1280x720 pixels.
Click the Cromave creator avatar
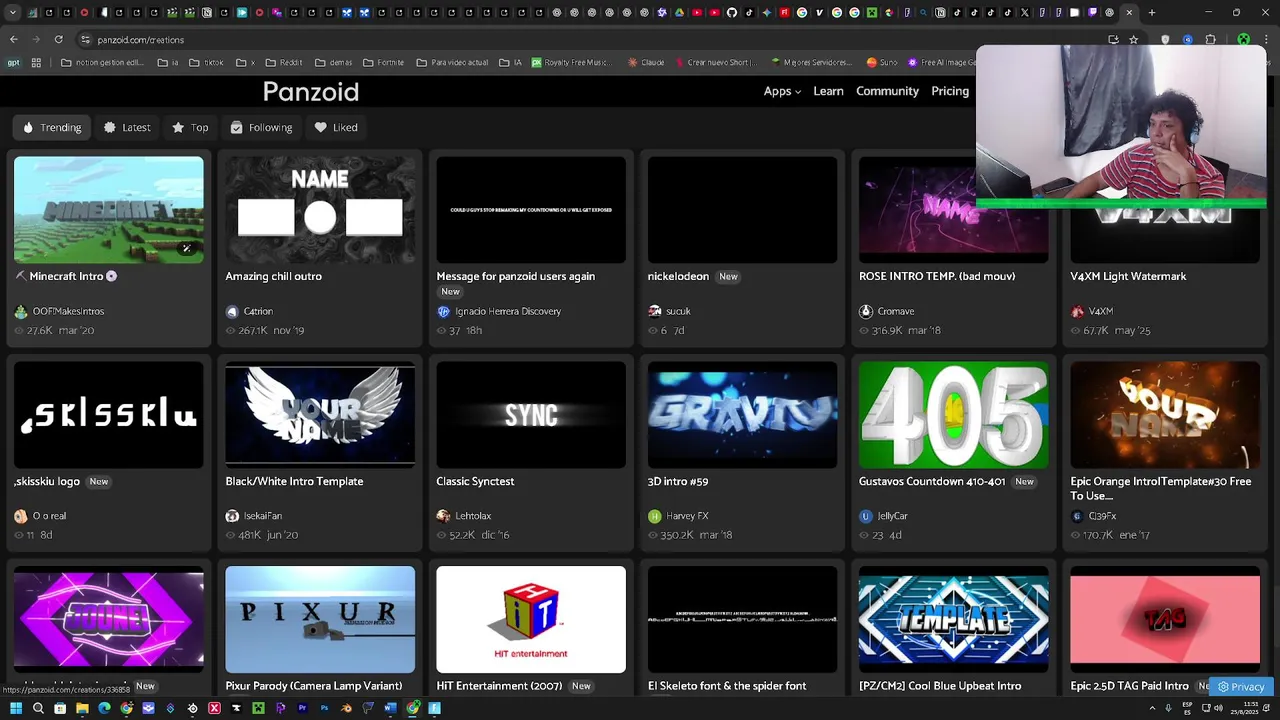pos(866,311)
